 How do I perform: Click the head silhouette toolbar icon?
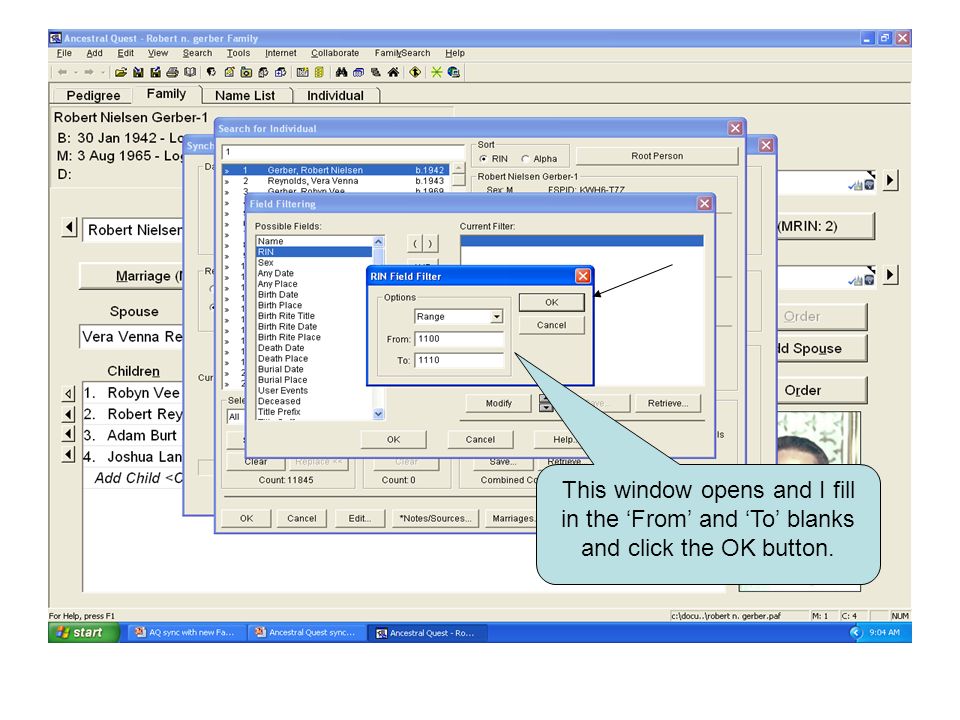pos(211,72)
